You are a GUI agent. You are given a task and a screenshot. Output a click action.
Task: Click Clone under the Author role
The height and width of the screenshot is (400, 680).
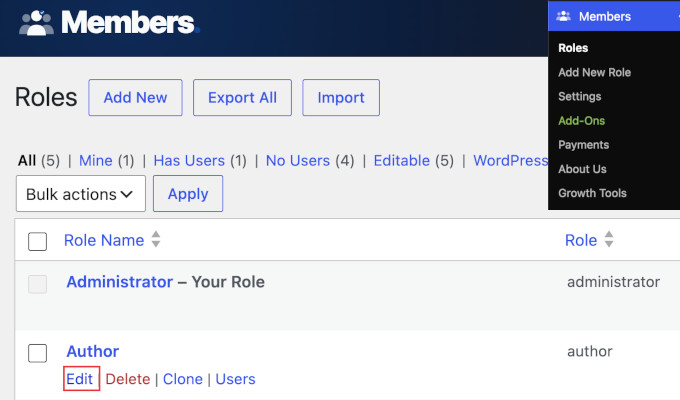pos(183,379)
